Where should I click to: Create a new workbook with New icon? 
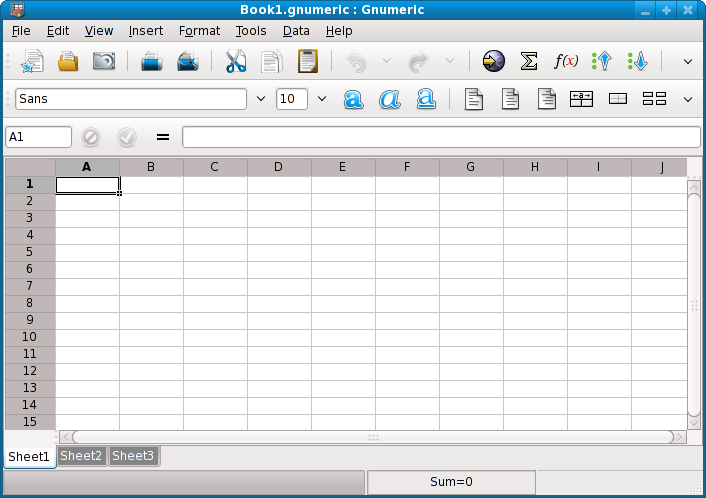coord(32,61)
